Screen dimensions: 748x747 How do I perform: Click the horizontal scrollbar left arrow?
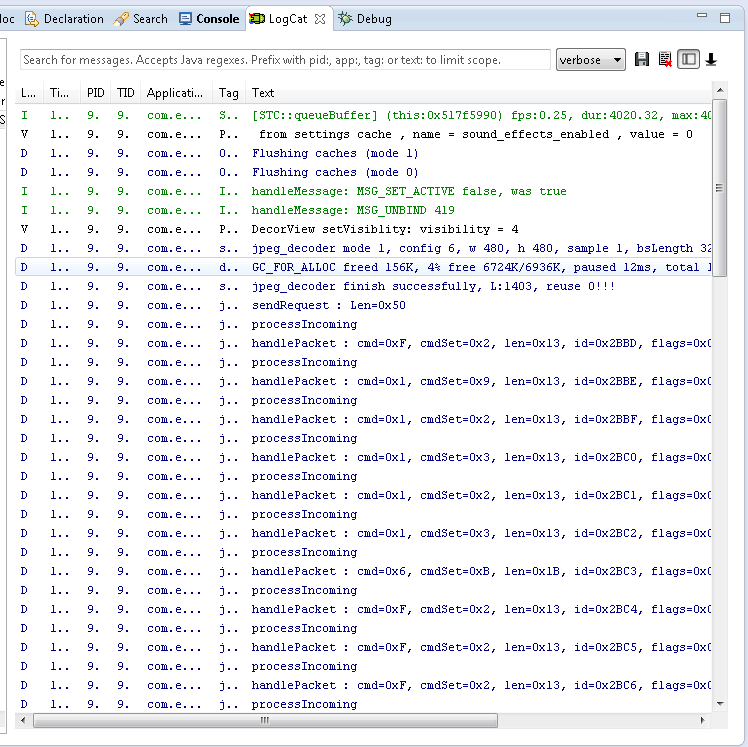tap(23, 720)
